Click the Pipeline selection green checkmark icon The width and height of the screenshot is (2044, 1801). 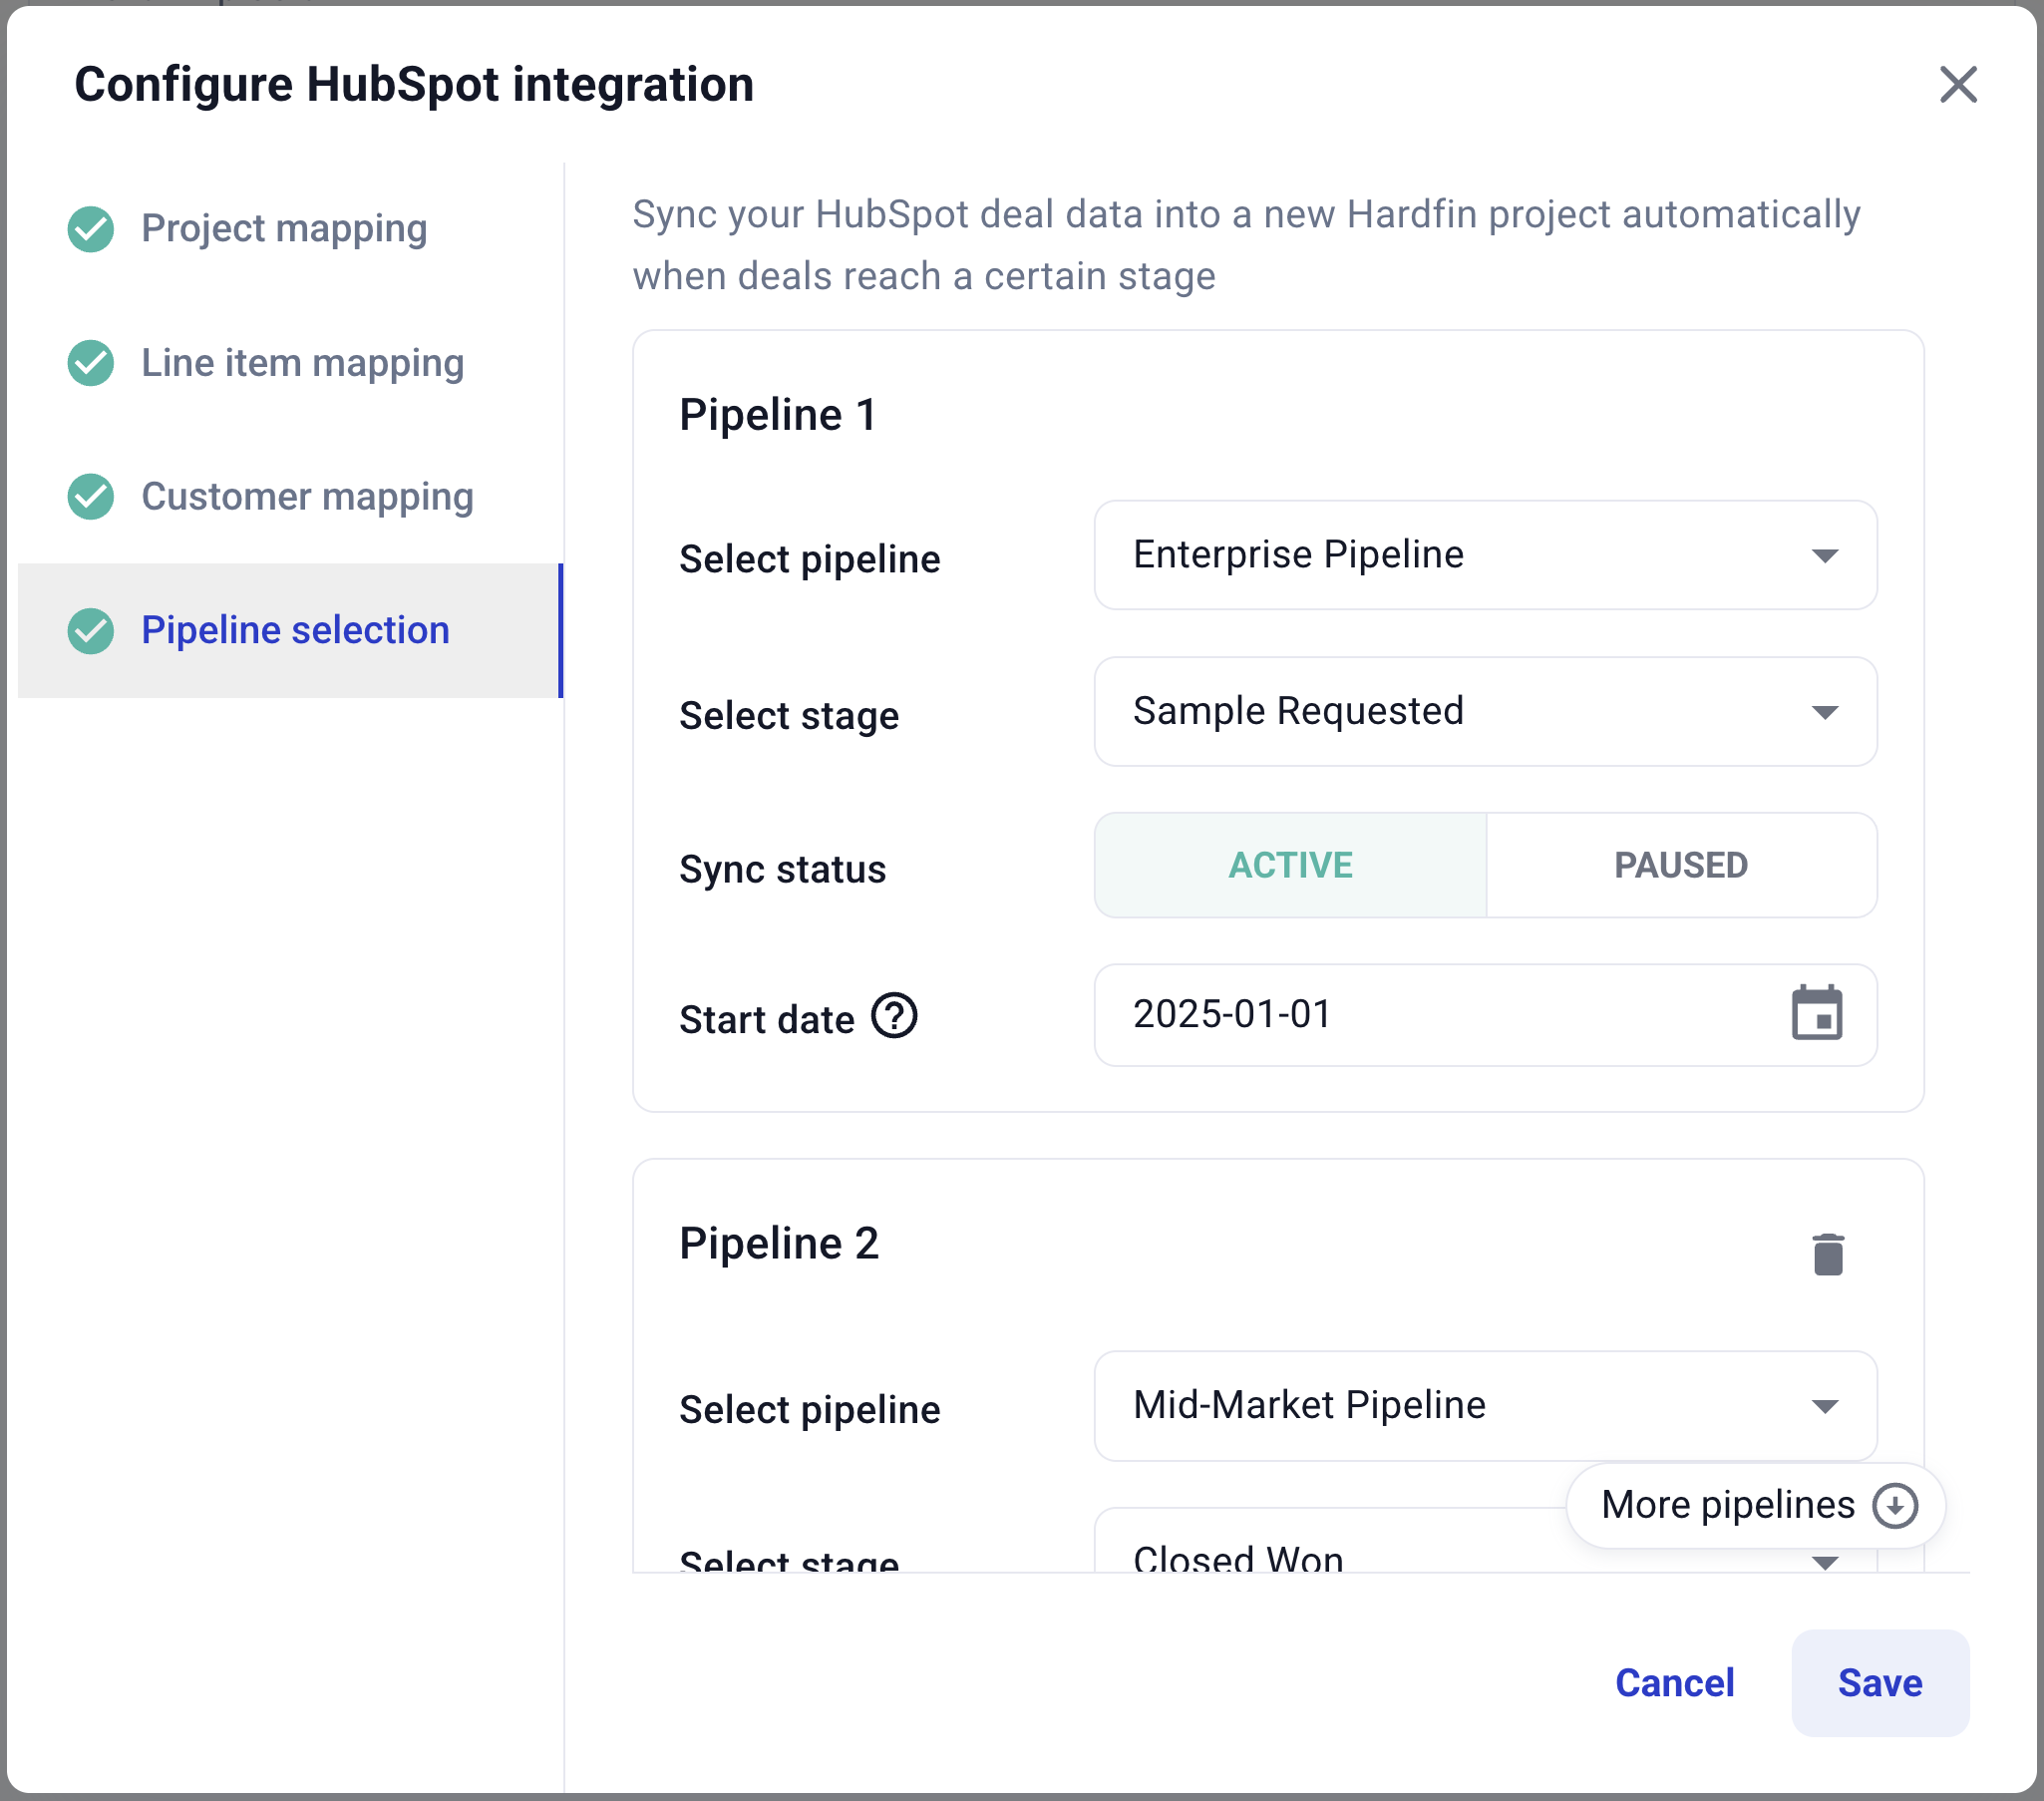tap(91, 631)
